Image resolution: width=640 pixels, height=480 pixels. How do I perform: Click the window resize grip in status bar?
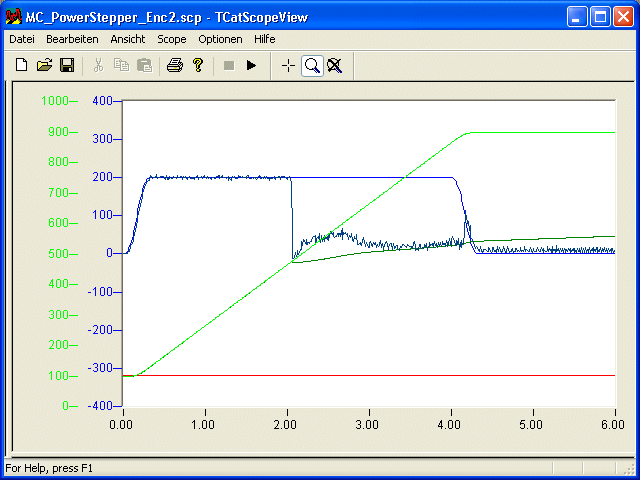click(630, 469)
